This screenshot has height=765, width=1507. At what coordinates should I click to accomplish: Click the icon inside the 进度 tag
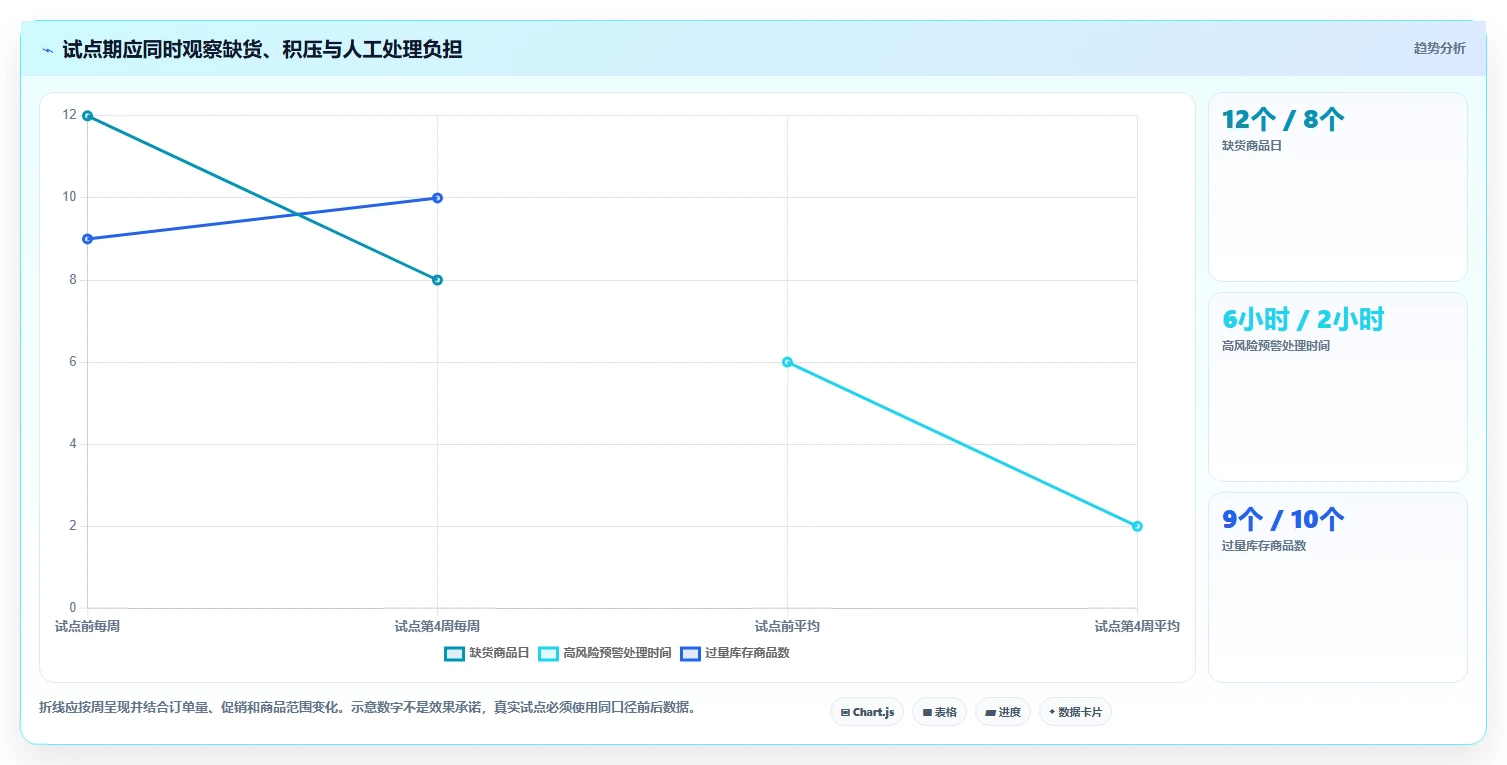(990, 713)
